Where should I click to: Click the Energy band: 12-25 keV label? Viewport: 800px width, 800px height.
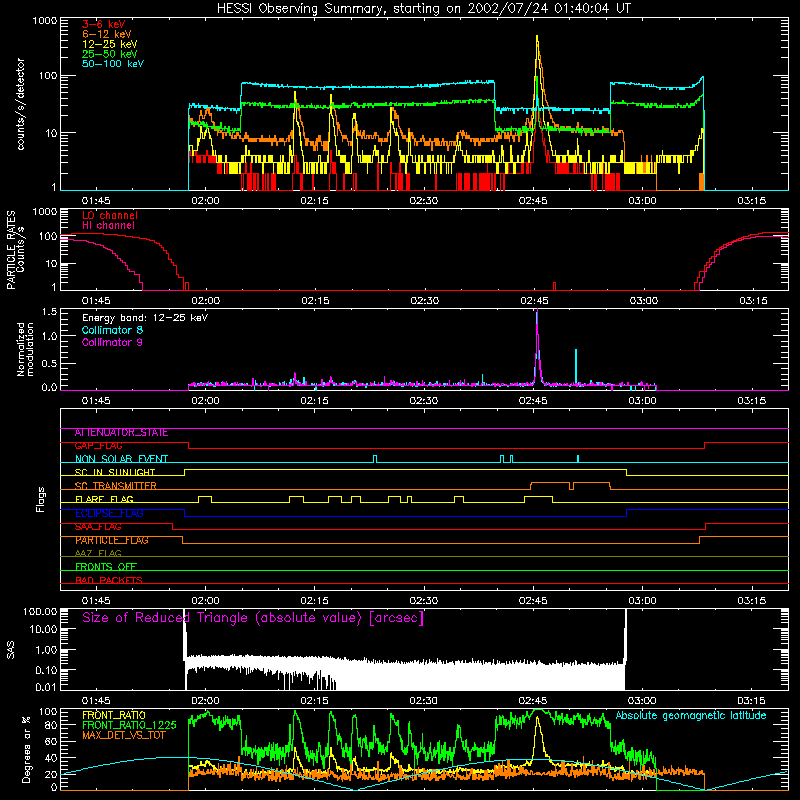pyautogui.click(x=145, y=318)
